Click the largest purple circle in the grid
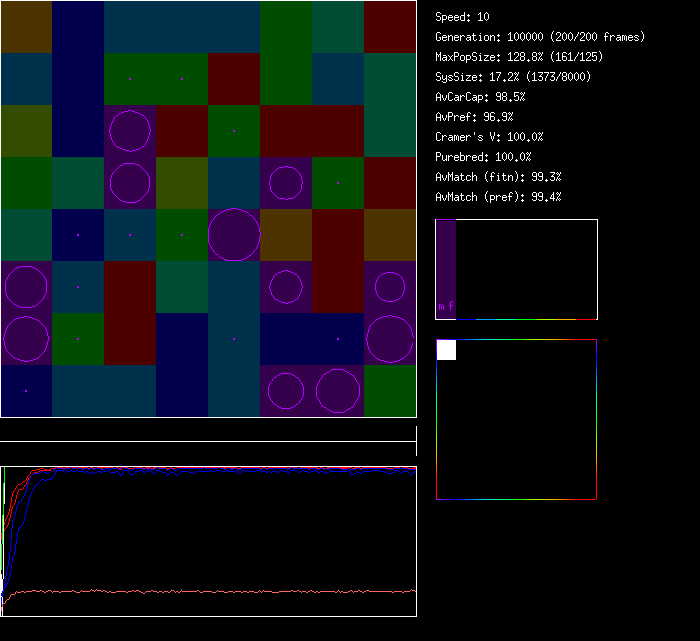The width and height of the screenshot is (700, 641). point(234,235)
